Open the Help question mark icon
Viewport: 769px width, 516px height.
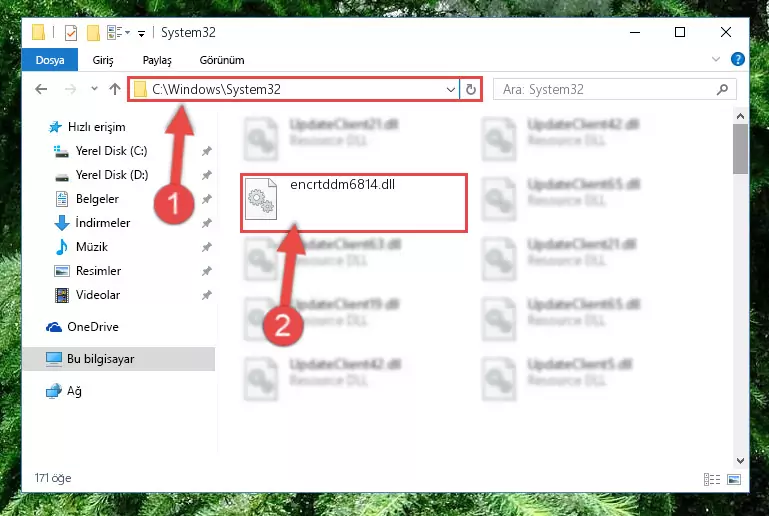click(737, 59)
